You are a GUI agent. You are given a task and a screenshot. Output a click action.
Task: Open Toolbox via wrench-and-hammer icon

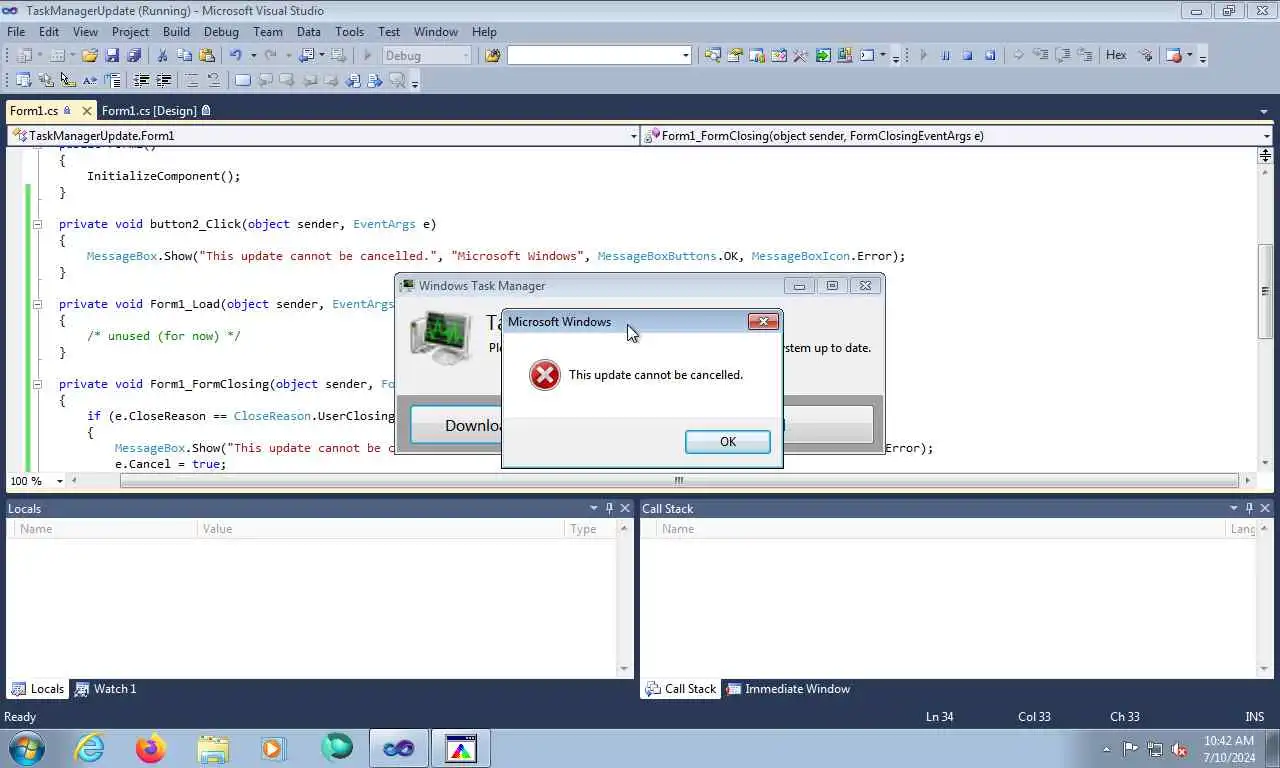pyautogui.click(x=800, y=56)
